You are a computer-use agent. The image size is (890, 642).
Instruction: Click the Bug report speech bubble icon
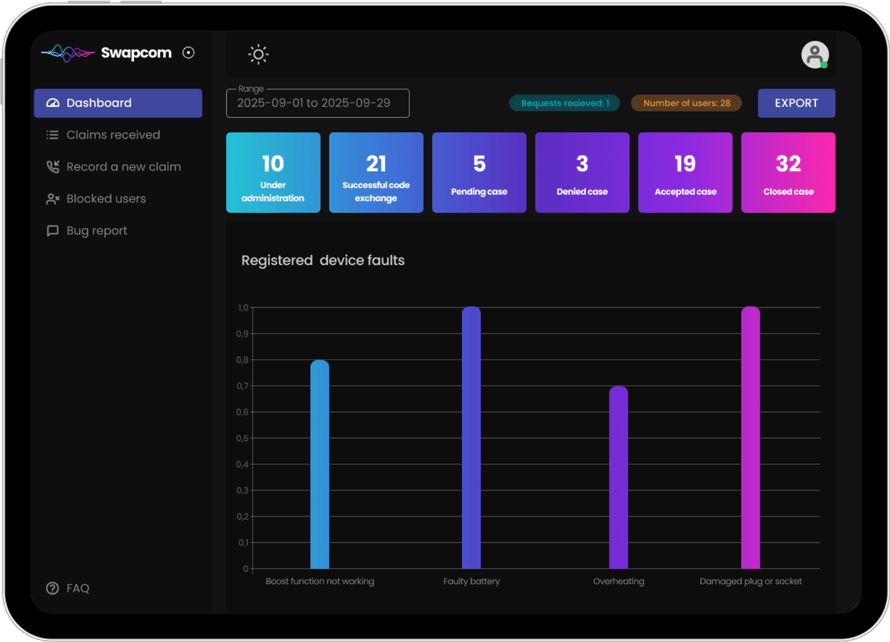[x=53, y=231]
